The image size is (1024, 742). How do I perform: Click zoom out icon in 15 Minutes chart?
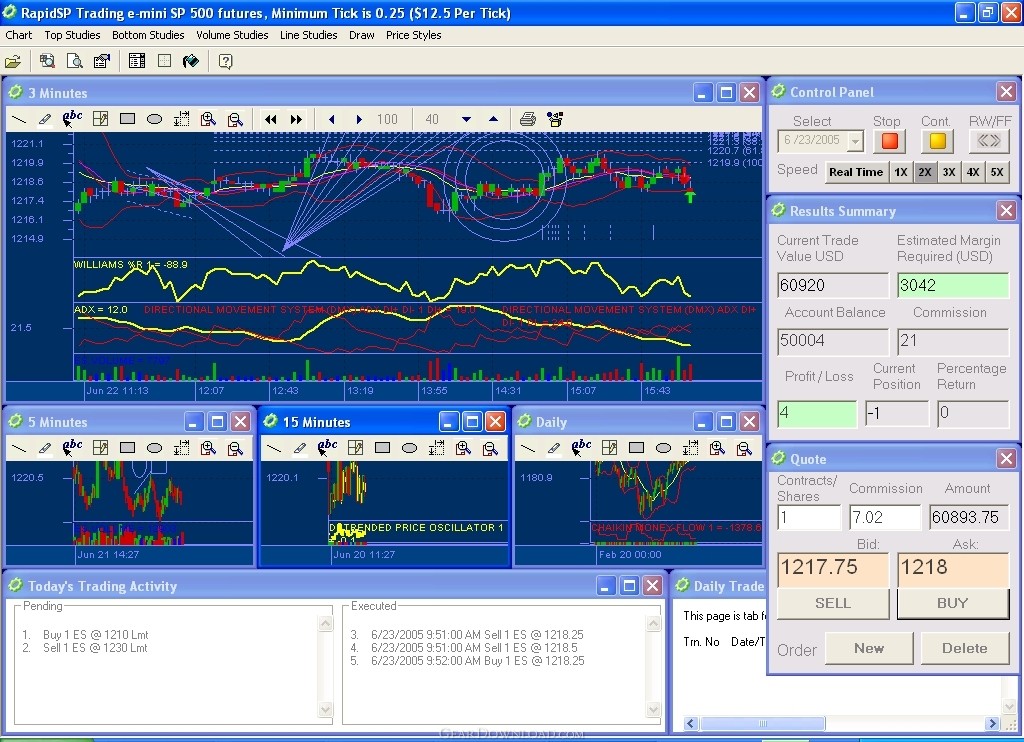(490, 448)
